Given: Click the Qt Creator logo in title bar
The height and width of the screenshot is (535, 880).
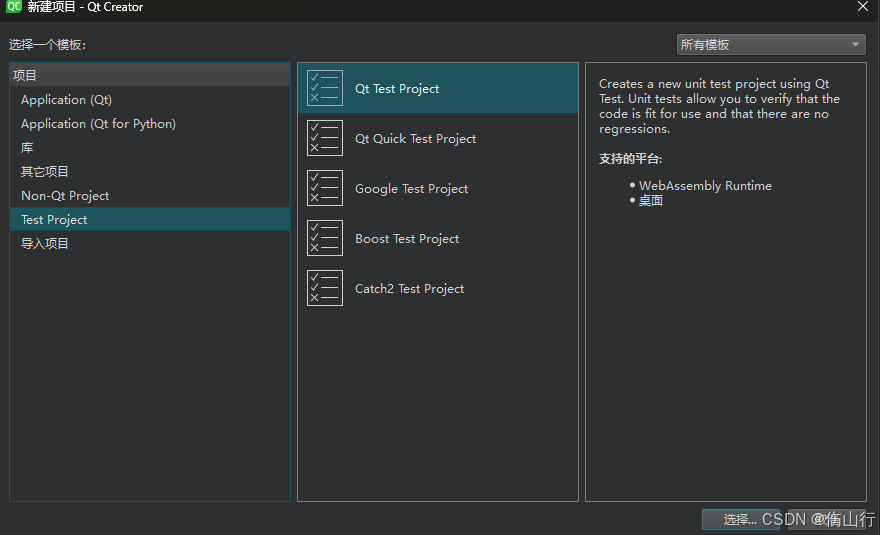Looking at the screenshot, I should (13, 7).
